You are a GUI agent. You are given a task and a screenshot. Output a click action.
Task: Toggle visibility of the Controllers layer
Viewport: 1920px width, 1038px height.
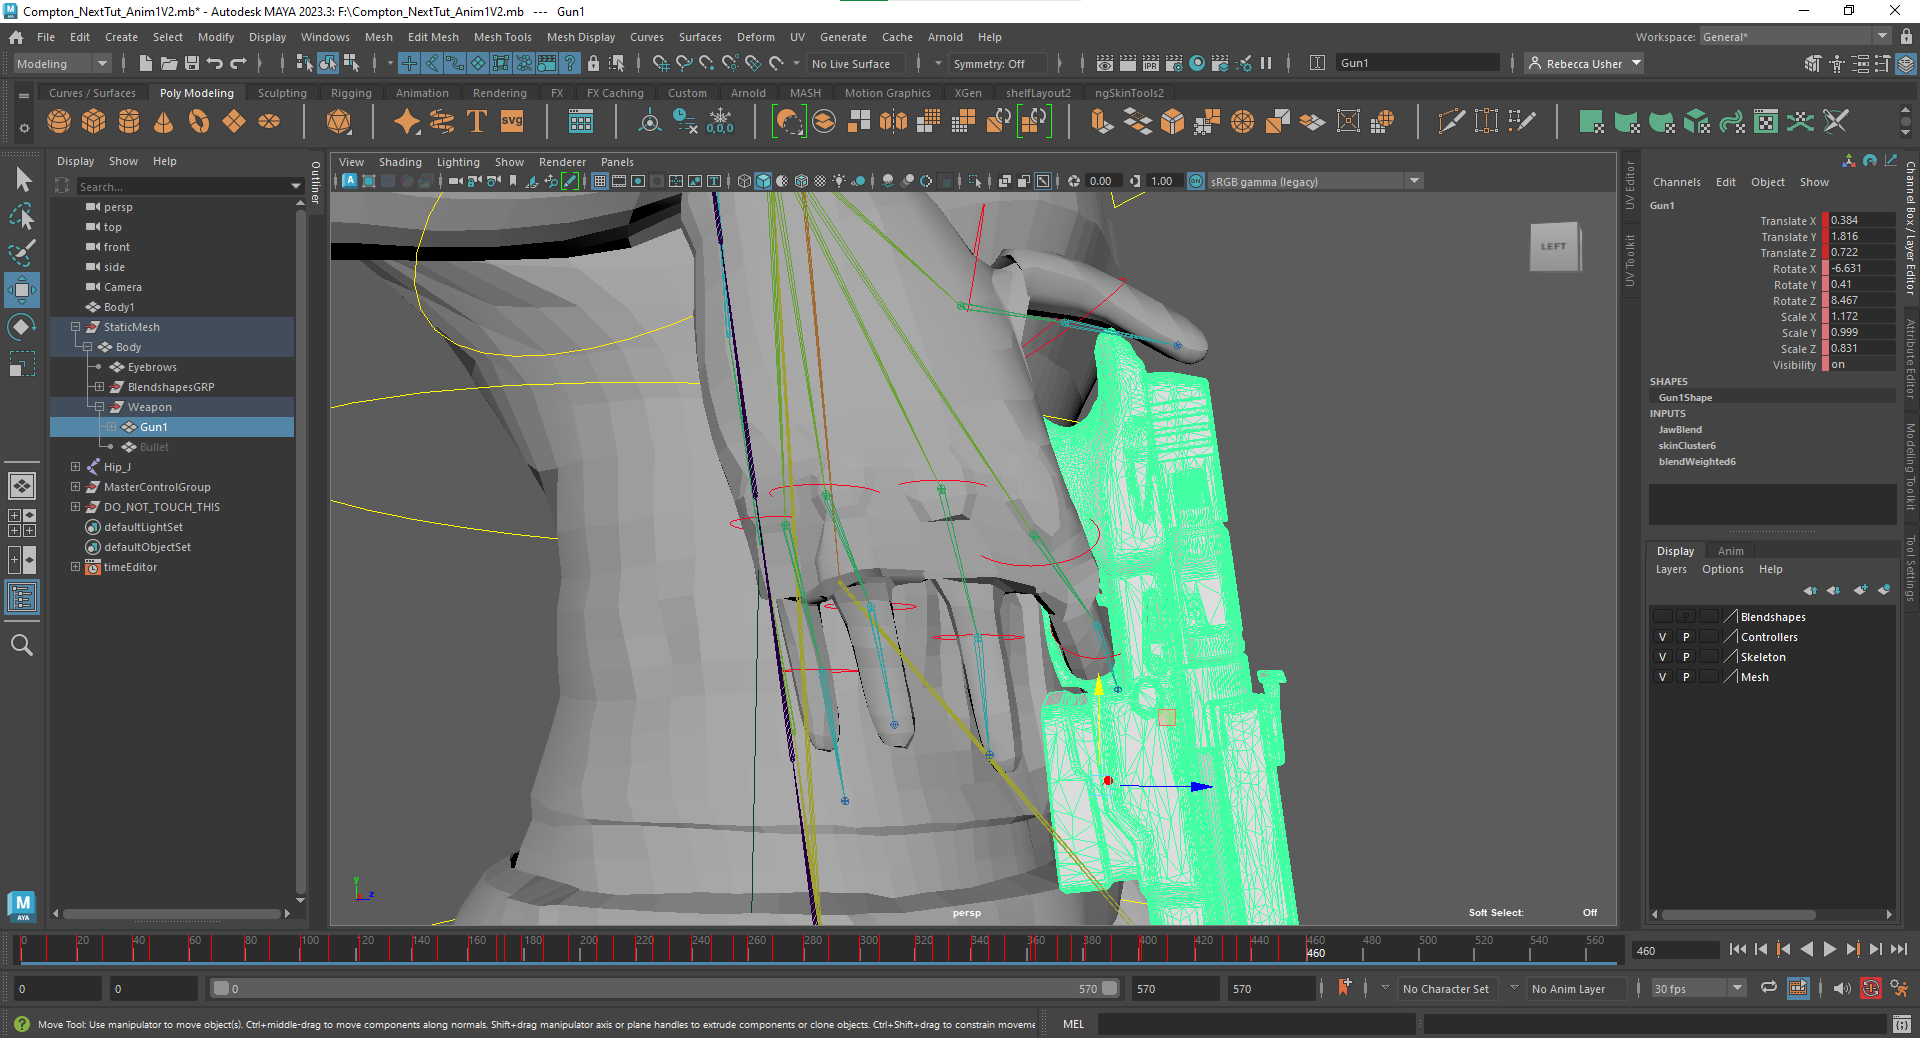coord(1662,637)
